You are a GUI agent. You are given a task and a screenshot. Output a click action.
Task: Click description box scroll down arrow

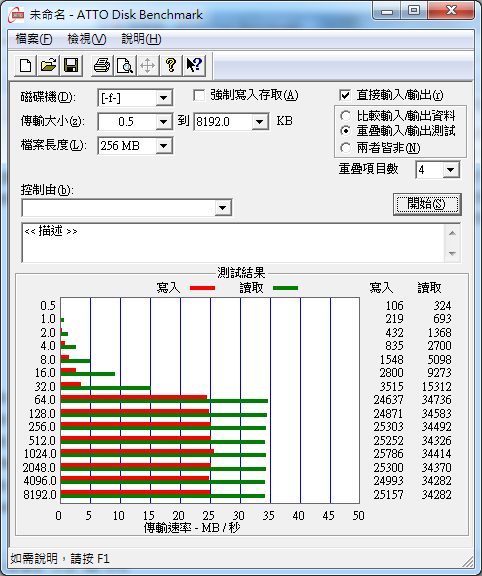[452, 253]
